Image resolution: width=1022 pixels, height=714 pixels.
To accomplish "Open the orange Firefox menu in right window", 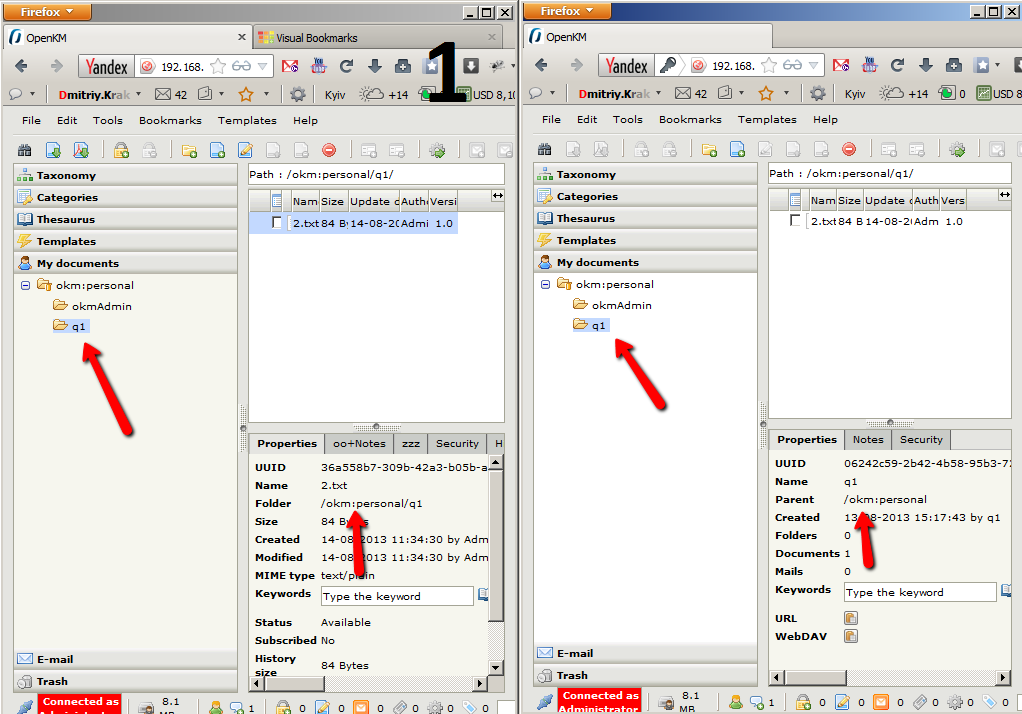I will click(568, 11).
